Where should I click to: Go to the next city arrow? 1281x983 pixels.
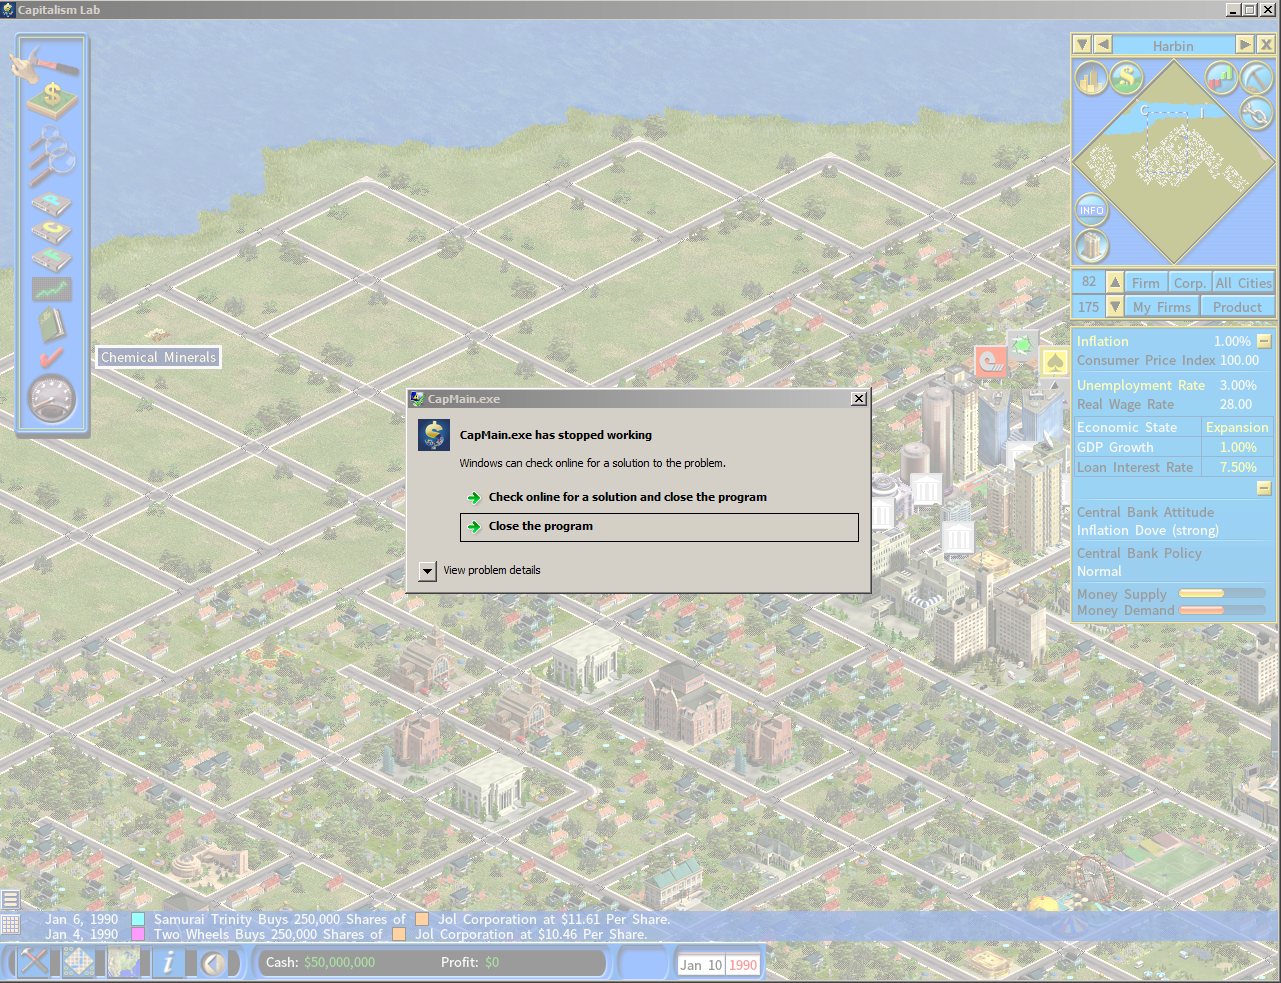click(1244, 45)
